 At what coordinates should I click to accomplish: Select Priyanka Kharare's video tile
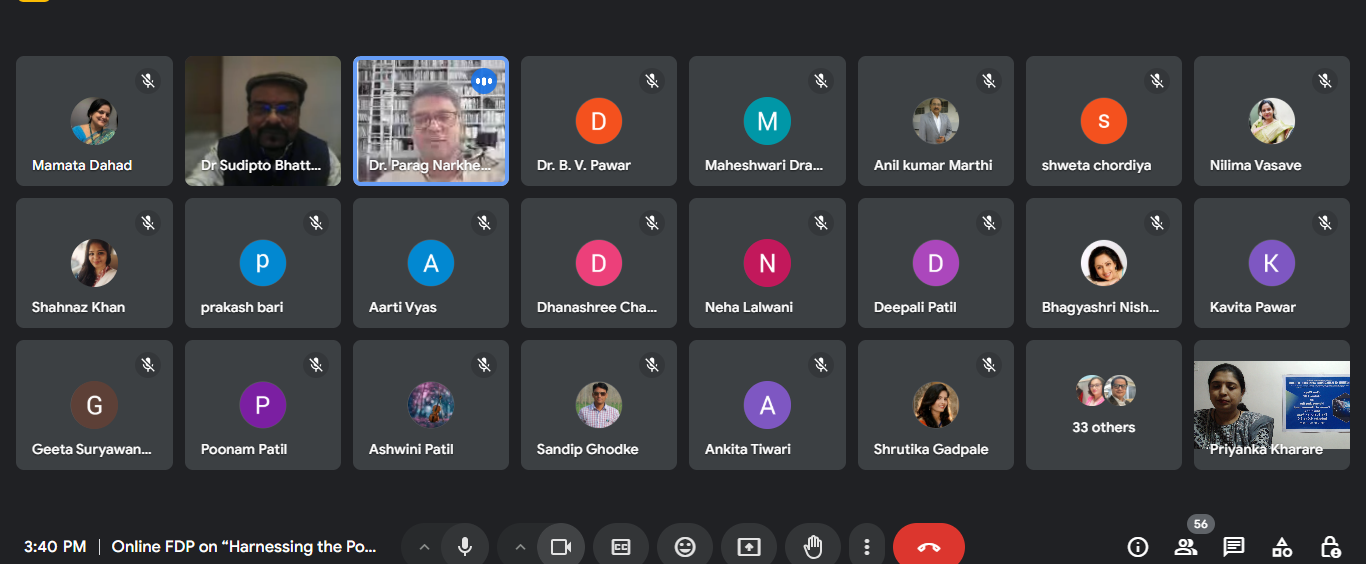pyautogui.click(x=1272, y=405)
